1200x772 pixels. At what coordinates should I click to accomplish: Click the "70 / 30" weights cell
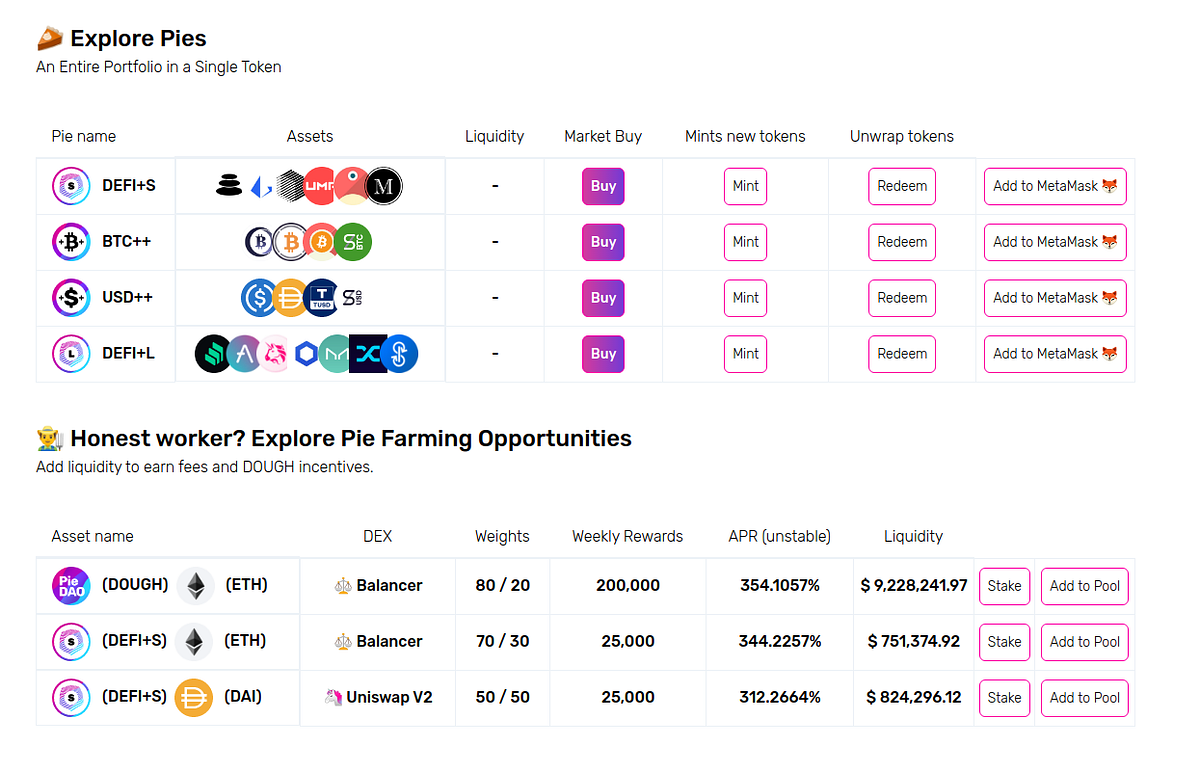pos(503,641)
